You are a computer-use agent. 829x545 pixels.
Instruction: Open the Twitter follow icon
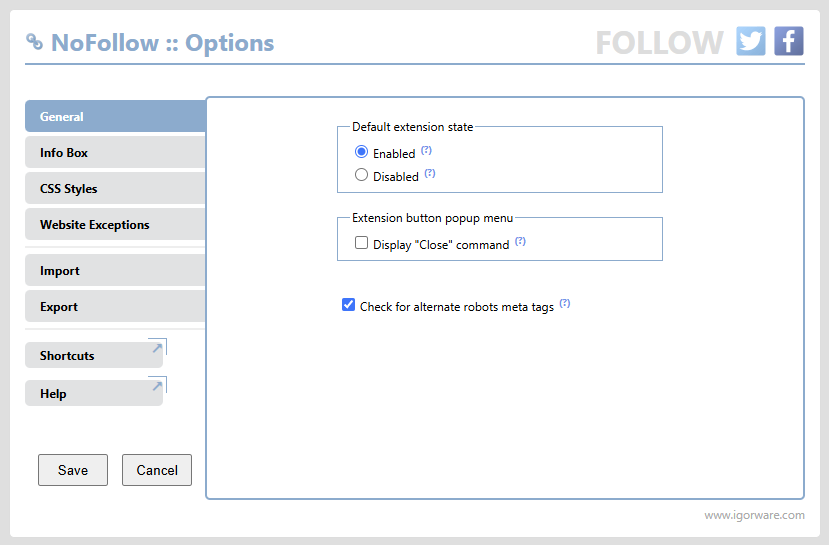click(751, 41)
